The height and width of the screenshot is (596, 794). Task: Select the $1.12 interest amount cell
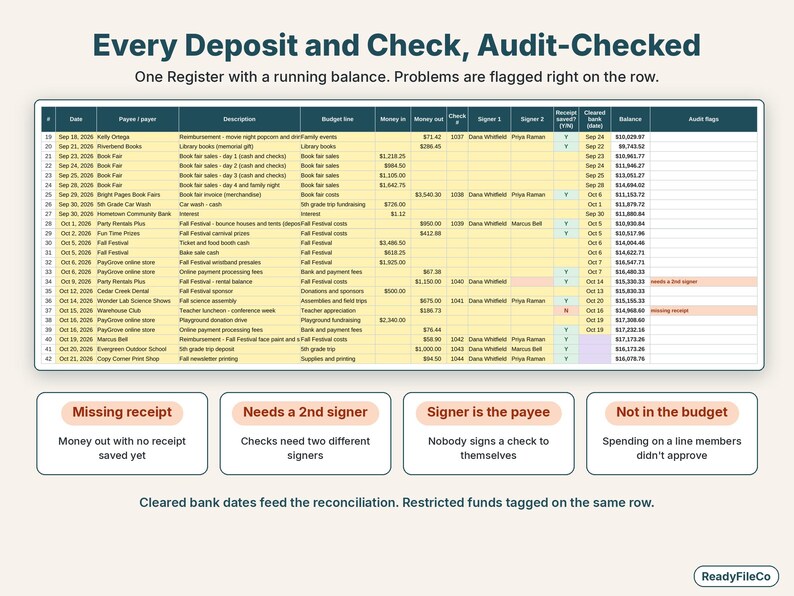(393, 214)
